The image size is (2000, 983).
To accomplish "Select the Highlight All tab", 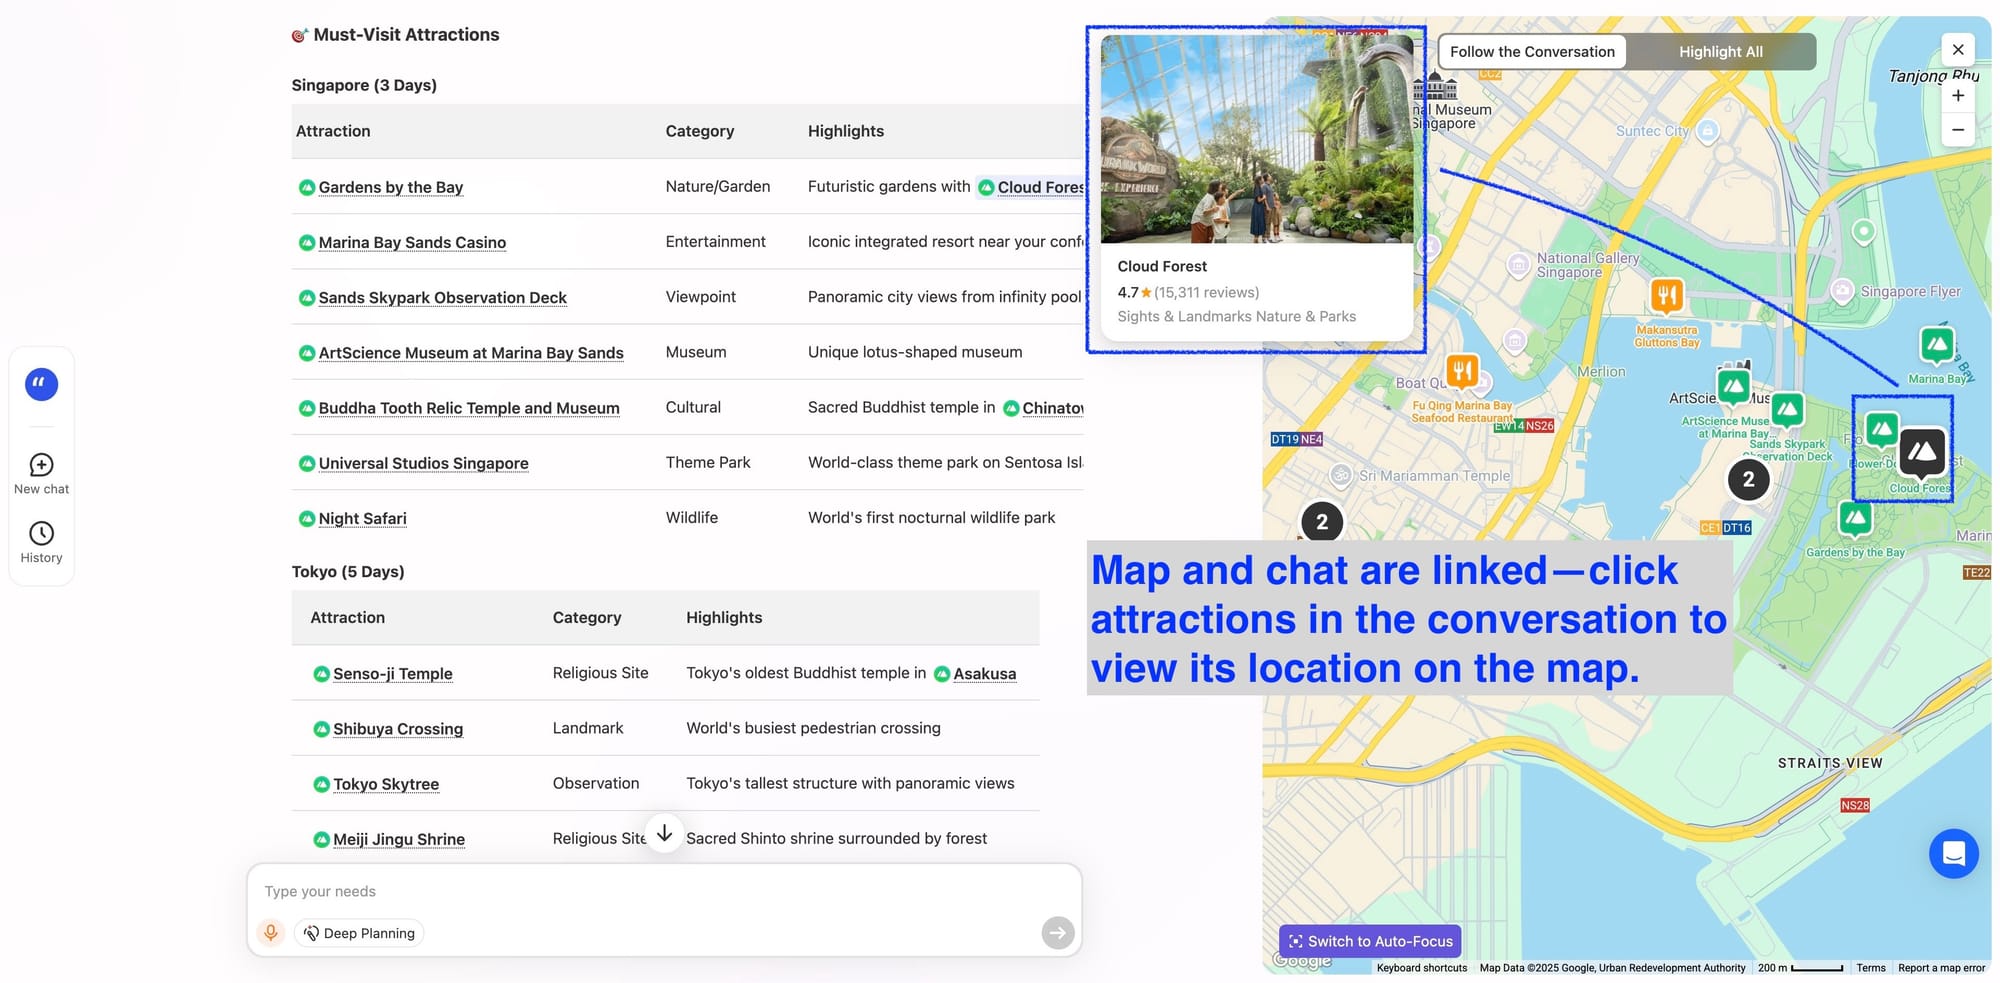I will 1720,52.
